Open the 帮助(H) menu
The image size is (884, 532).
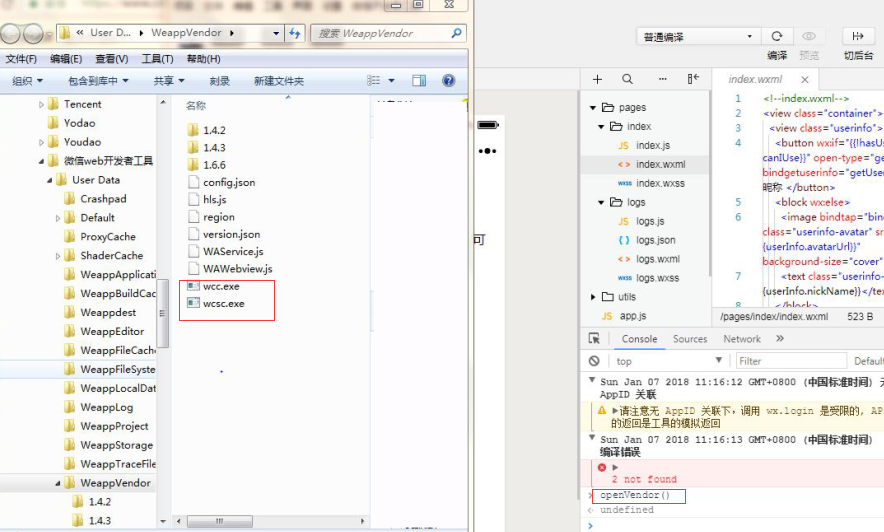(x=204, y=59)
